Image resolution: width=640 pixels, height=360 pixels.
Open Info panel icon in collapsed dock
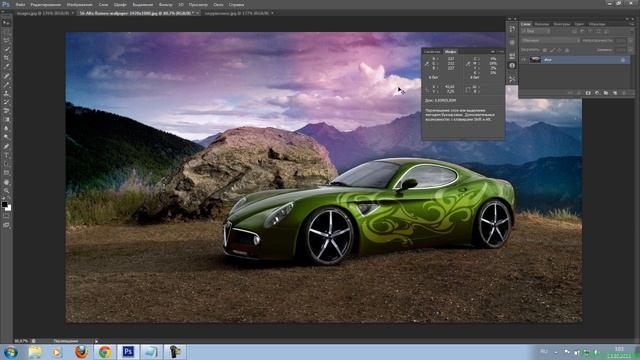pyautogui.click(x=512, y=66)
